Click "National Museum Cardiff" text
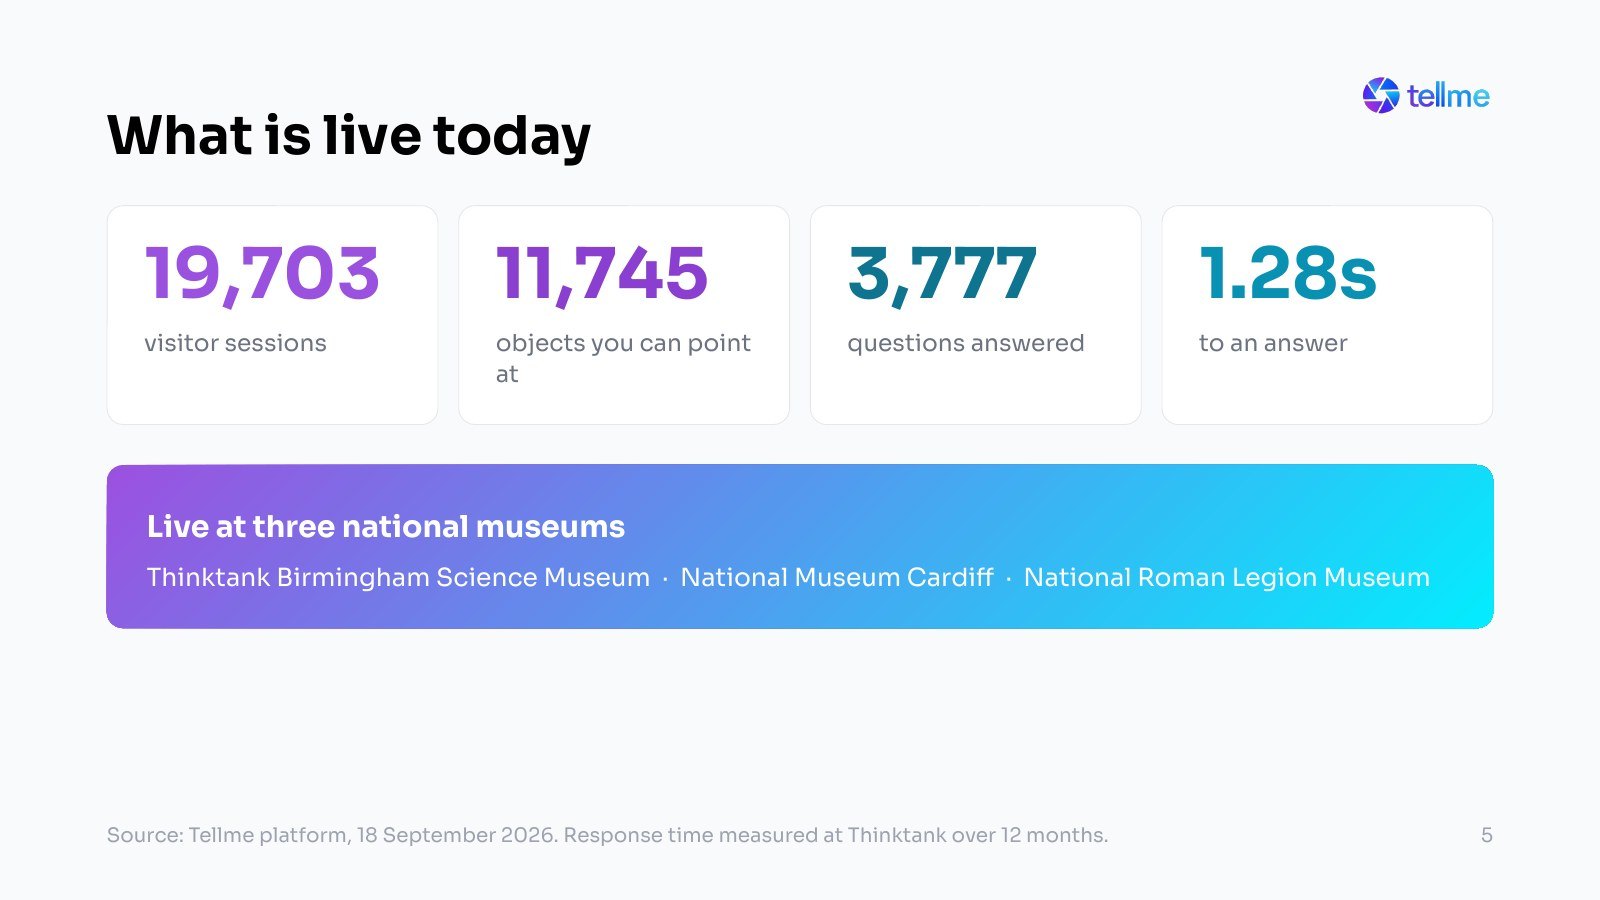The image size is (1600, 900). [837, 577]
